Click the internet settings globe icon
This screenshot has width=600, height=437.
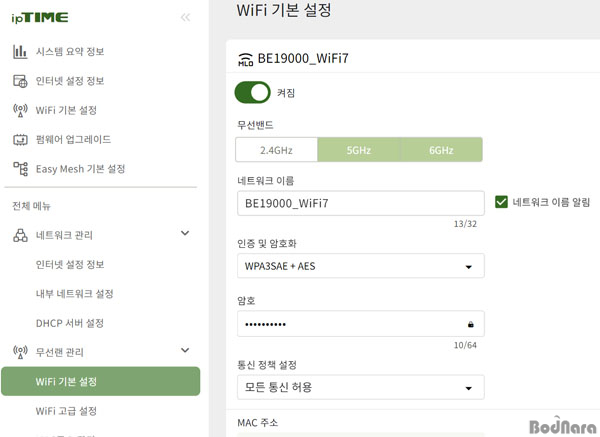click(x=20, y=81)
